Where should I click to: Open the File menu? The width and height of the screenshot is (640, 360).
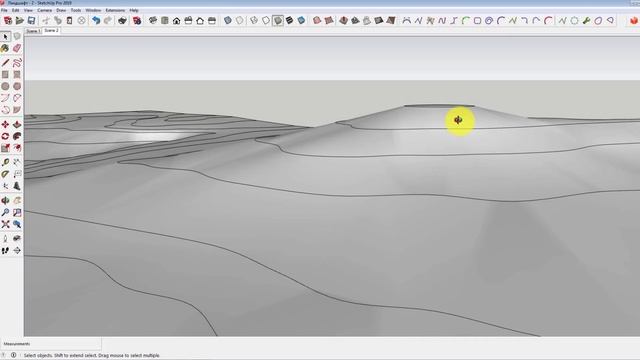point(4,10)
